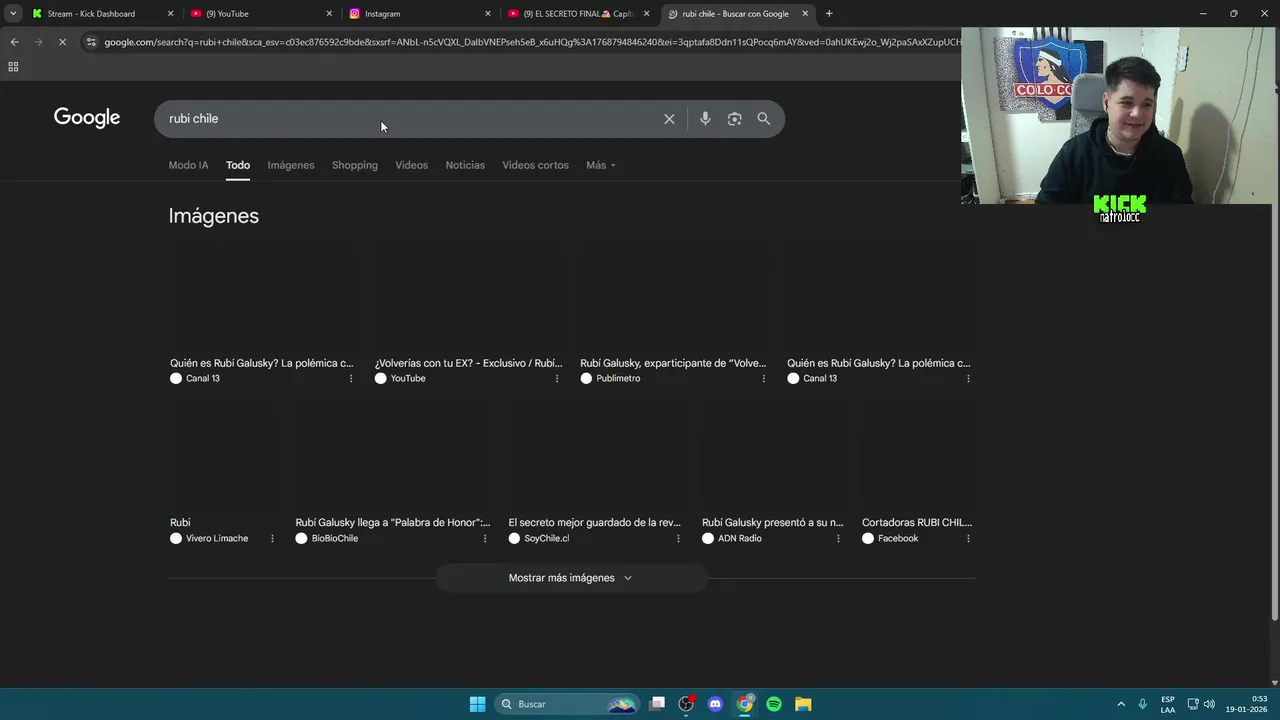Open more options for the Facebook result
Image resolution: width=1280 pixels, height=720 pixels.
(968, 539)
